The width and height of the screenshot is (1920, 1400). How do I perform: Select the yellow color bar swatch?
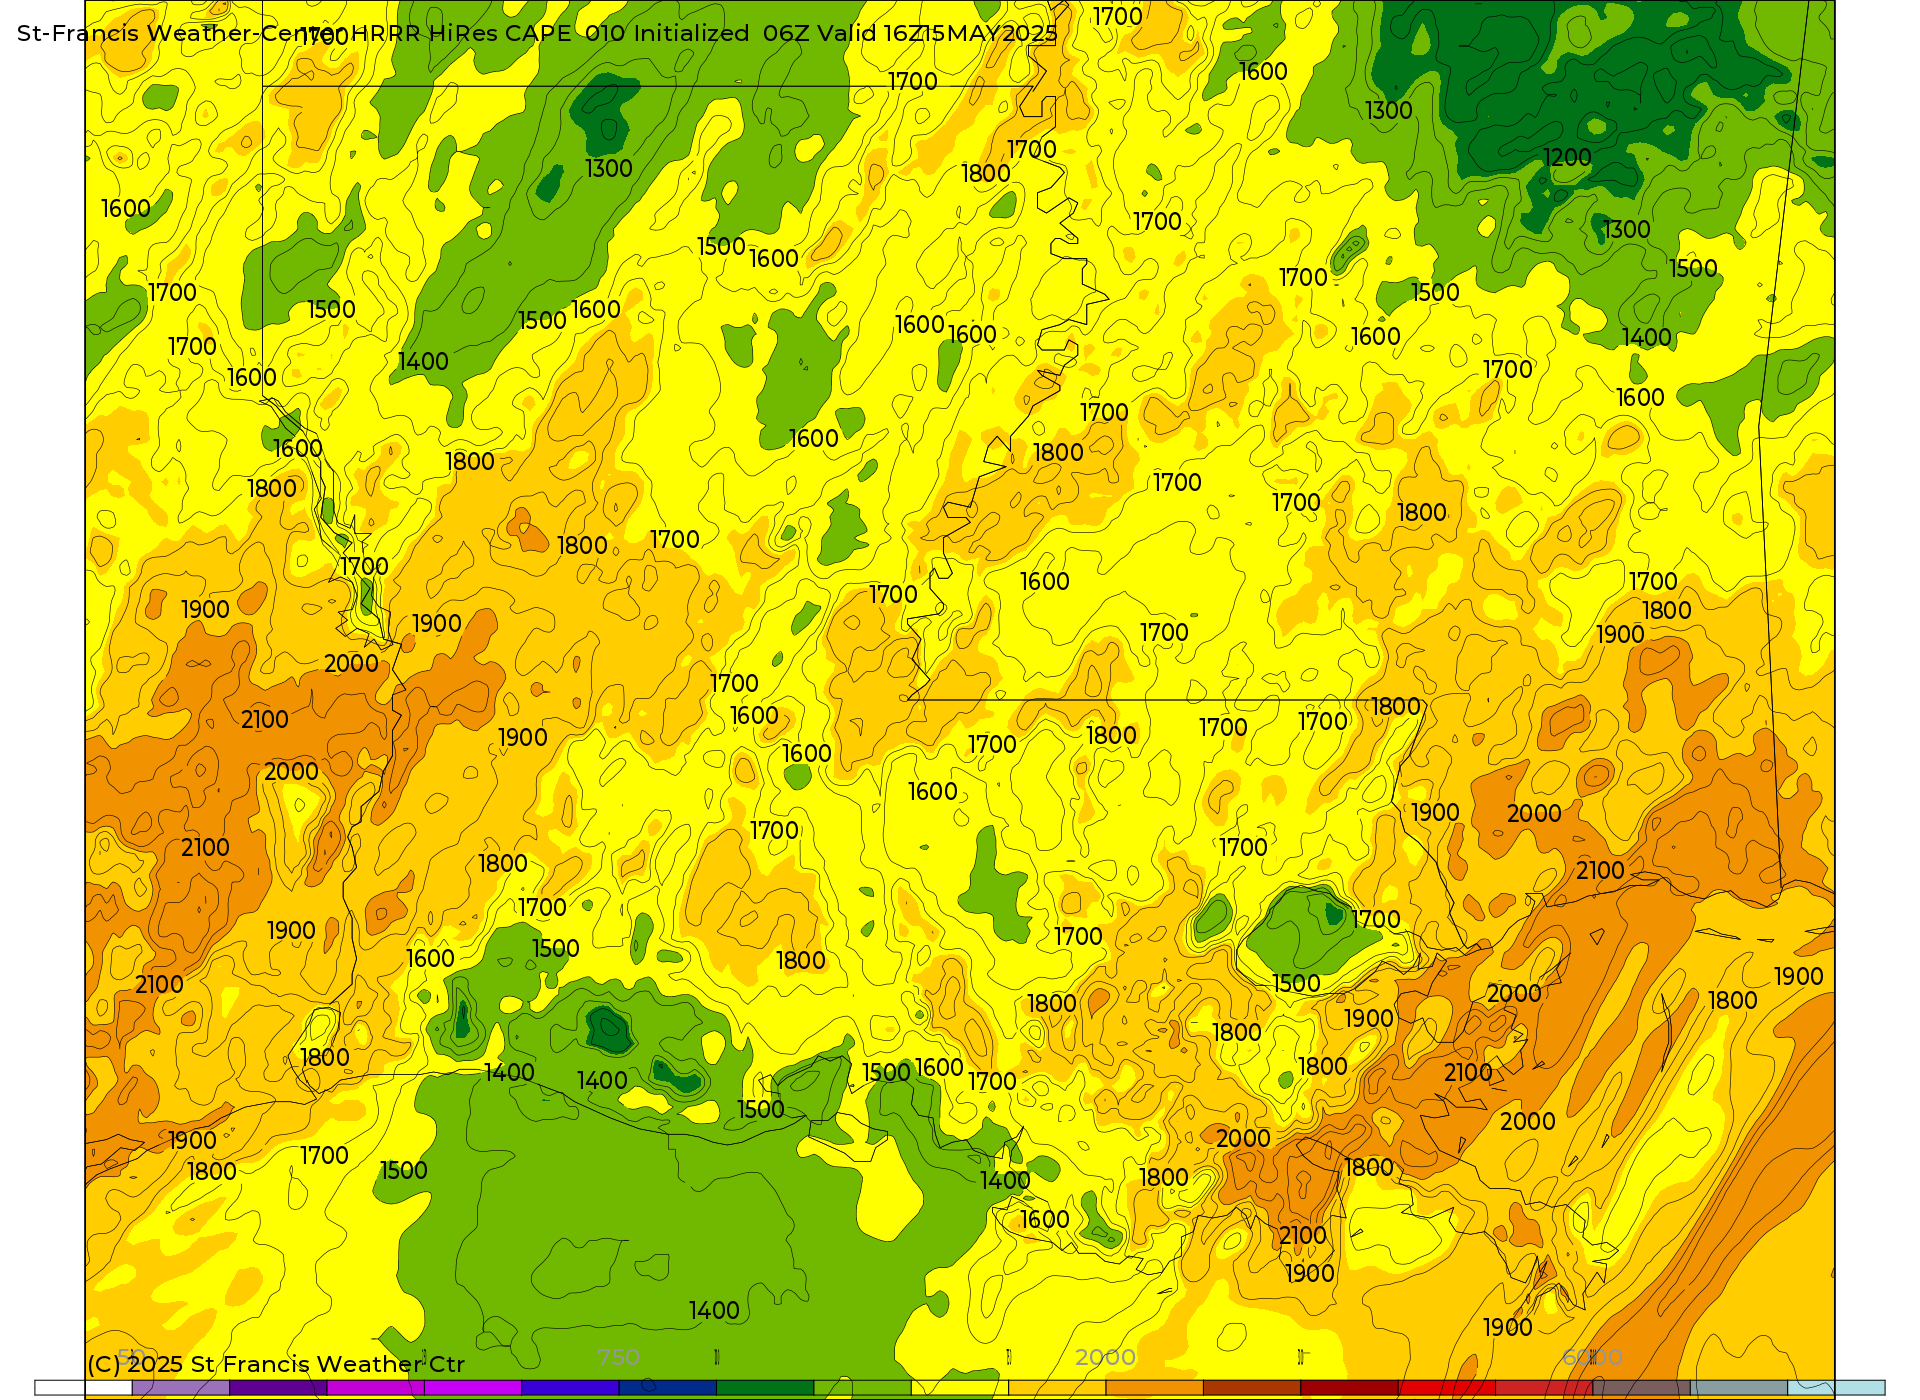point(960,1388)
